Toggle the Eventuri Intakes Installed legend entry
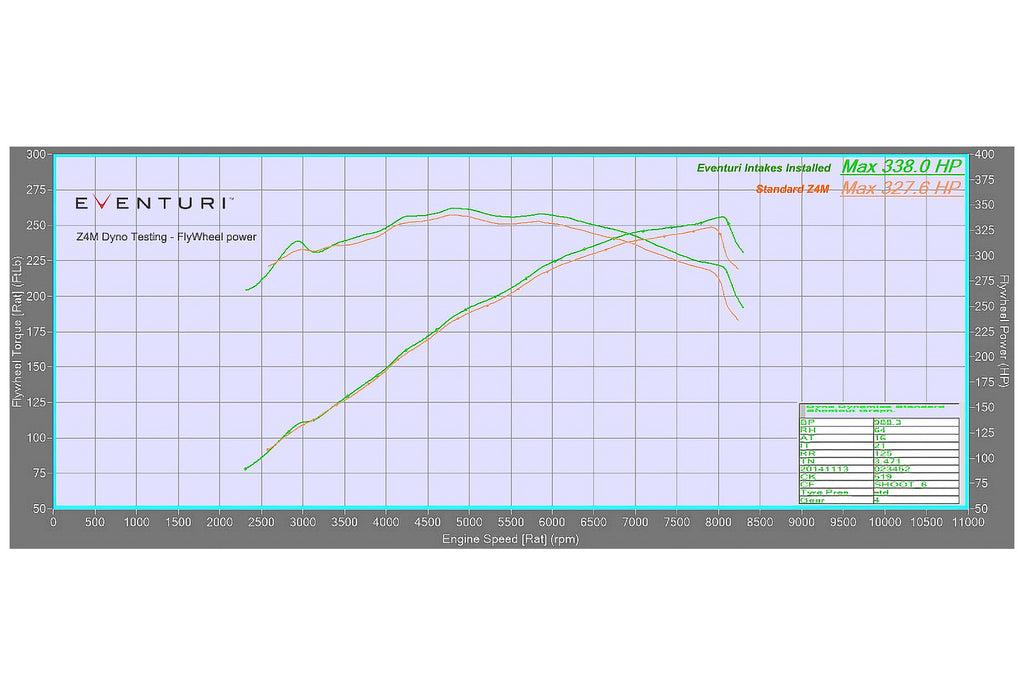 click(x=765, y=167)
